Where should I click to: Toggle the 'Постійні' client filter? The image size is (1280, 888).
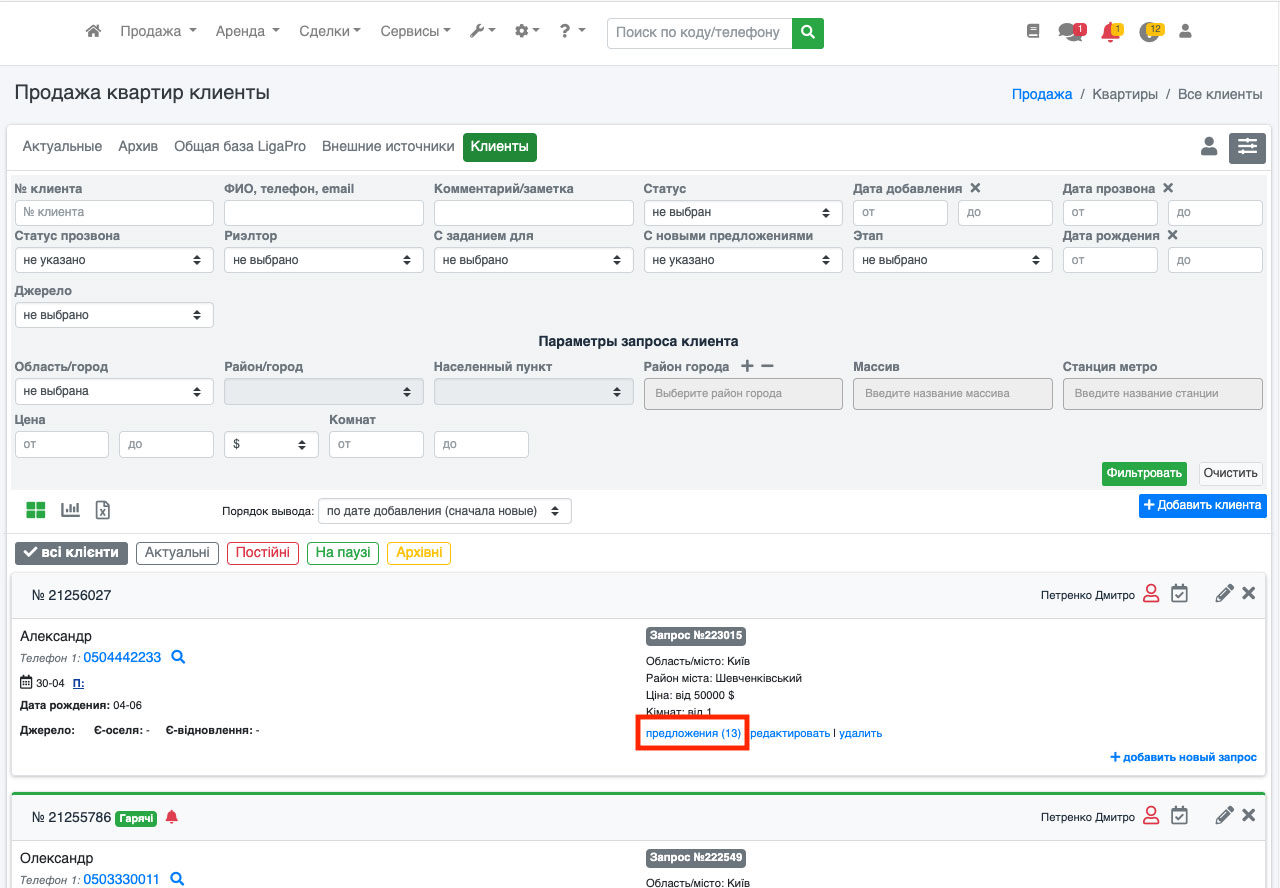pos(263,553)
